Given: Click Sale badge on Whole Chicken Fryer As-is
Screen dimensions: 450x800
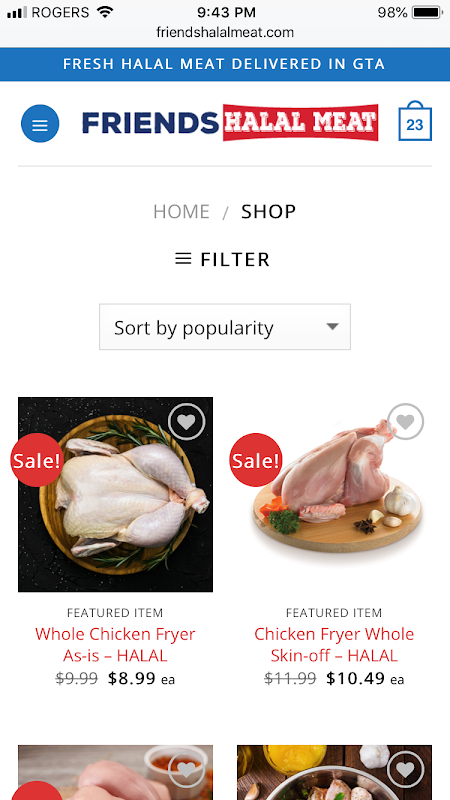Looking at the screenshot, I should [37, 460].
